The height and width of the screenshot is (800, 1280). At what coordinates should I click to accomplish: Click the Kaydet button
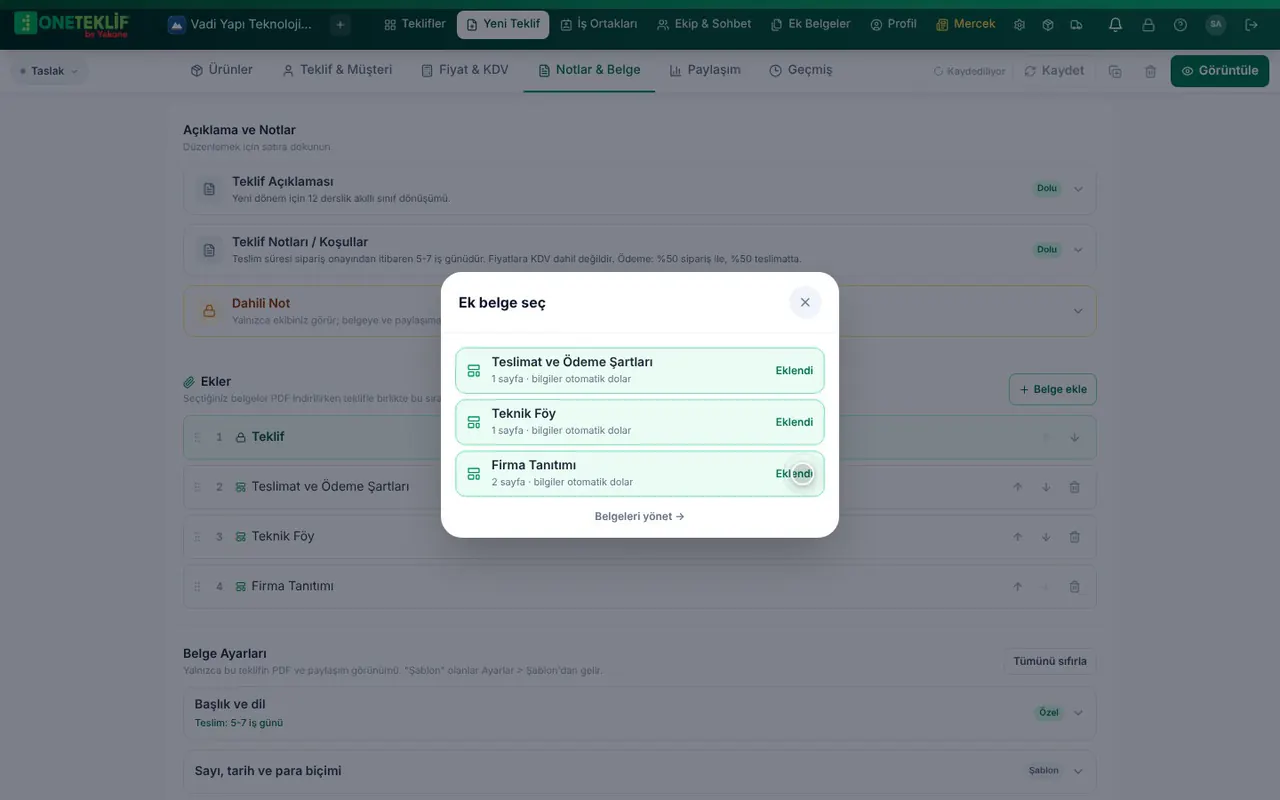(1054, 71)
